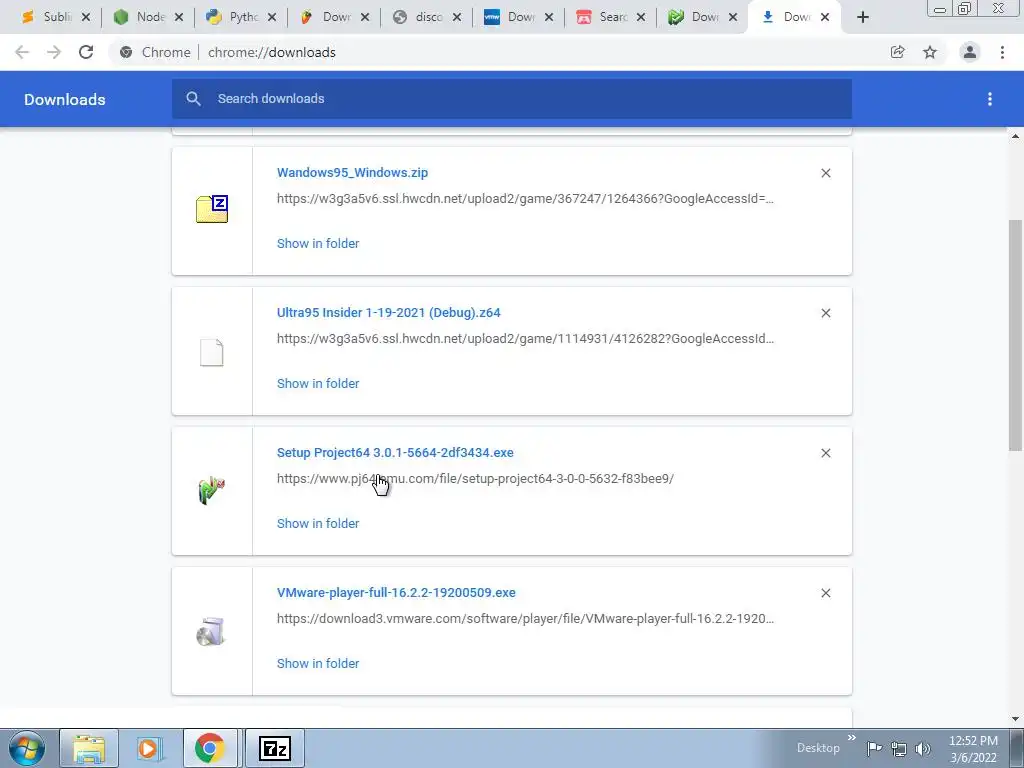Reload the downloads page
The width and height of the screenshot is (1024, 768).
(x=86, y=52)
